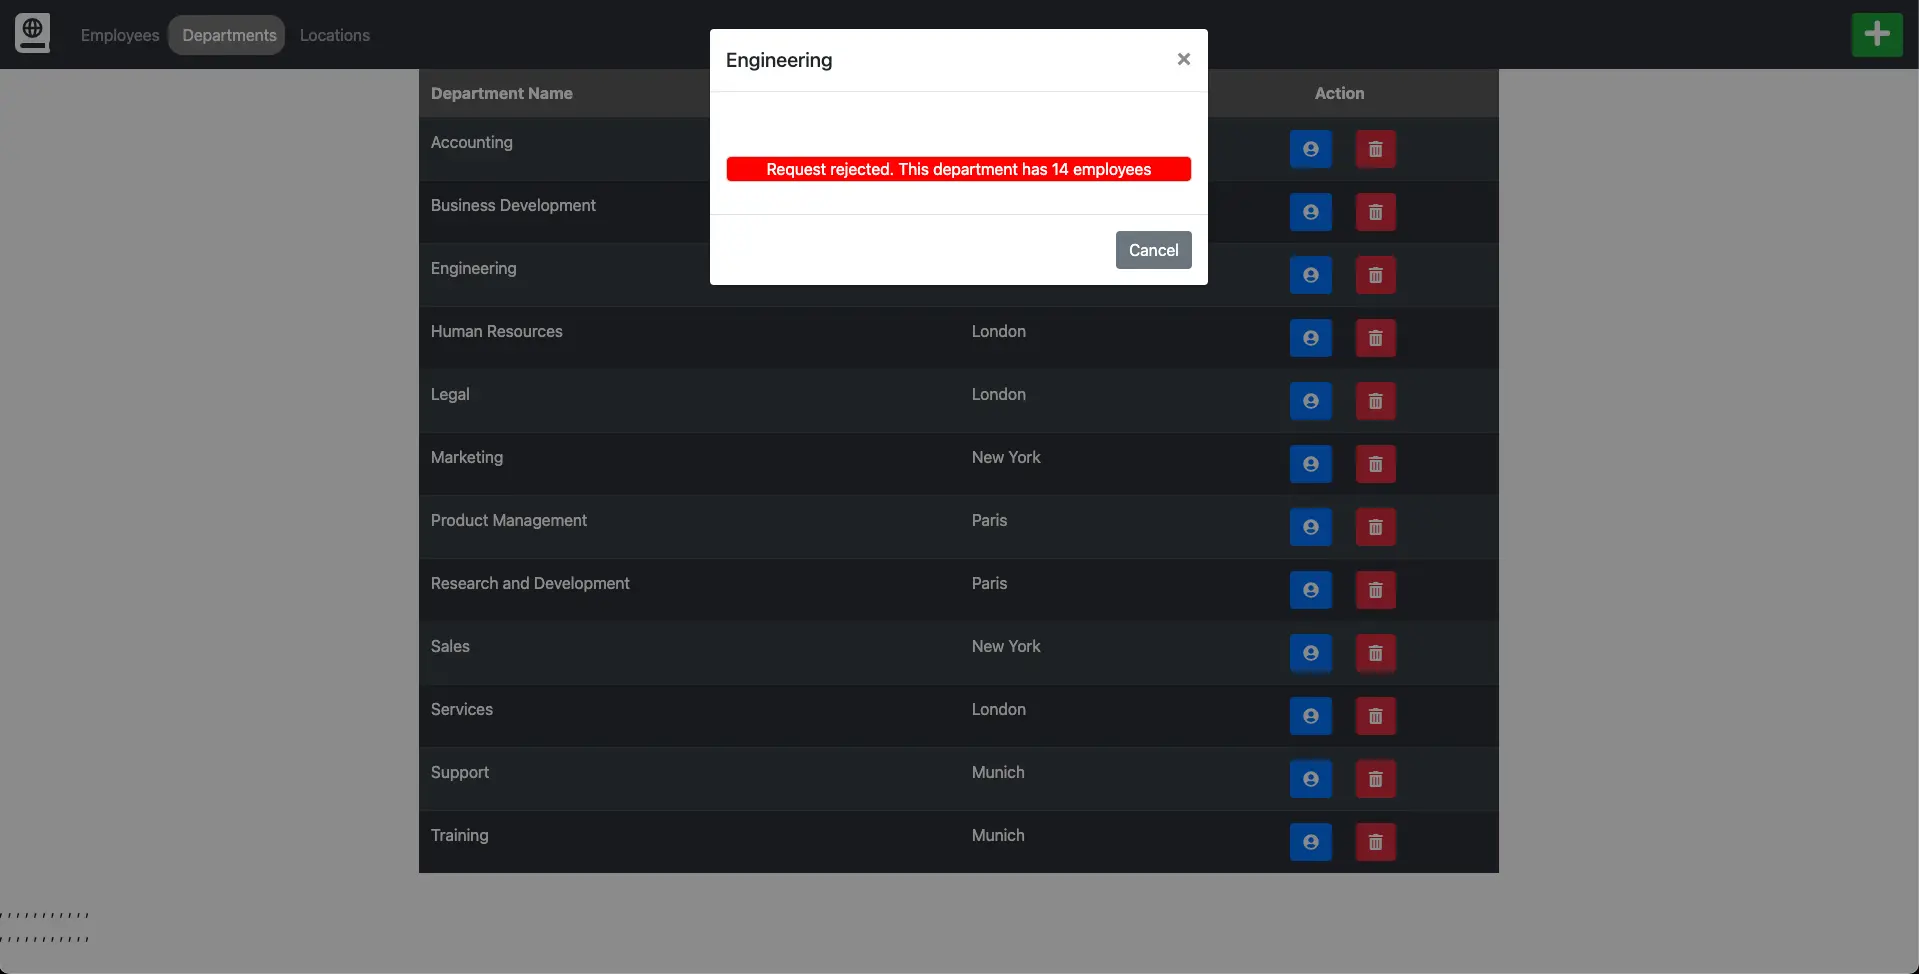Screen dimensions: 1919x974
Task: Click the company directory logo icon
Action: click(x=32, y=33)
